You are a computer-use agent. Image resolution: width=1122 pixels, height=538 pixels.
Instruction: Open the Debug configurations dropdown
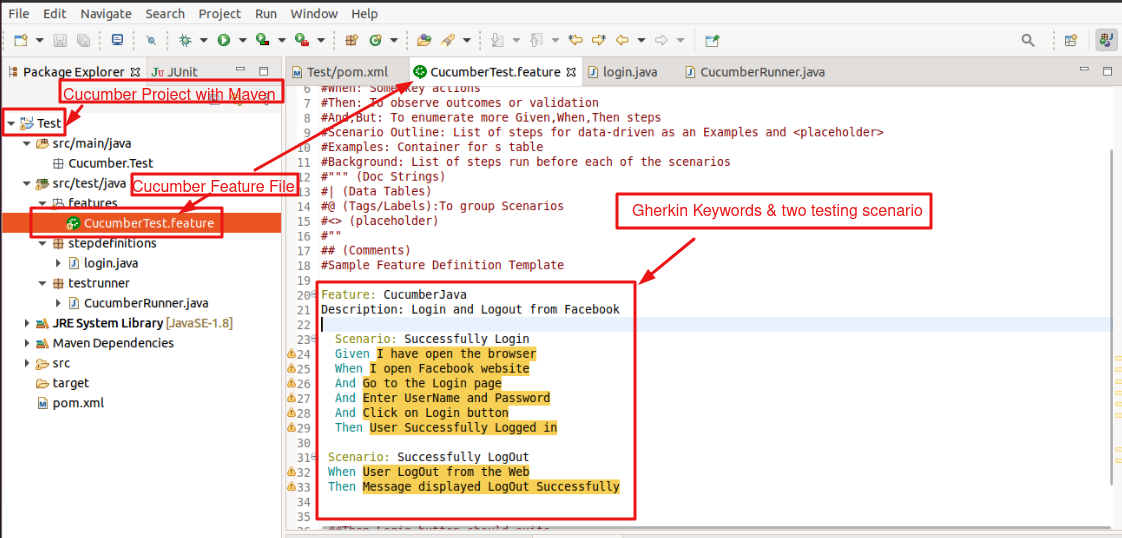[203, 41]
